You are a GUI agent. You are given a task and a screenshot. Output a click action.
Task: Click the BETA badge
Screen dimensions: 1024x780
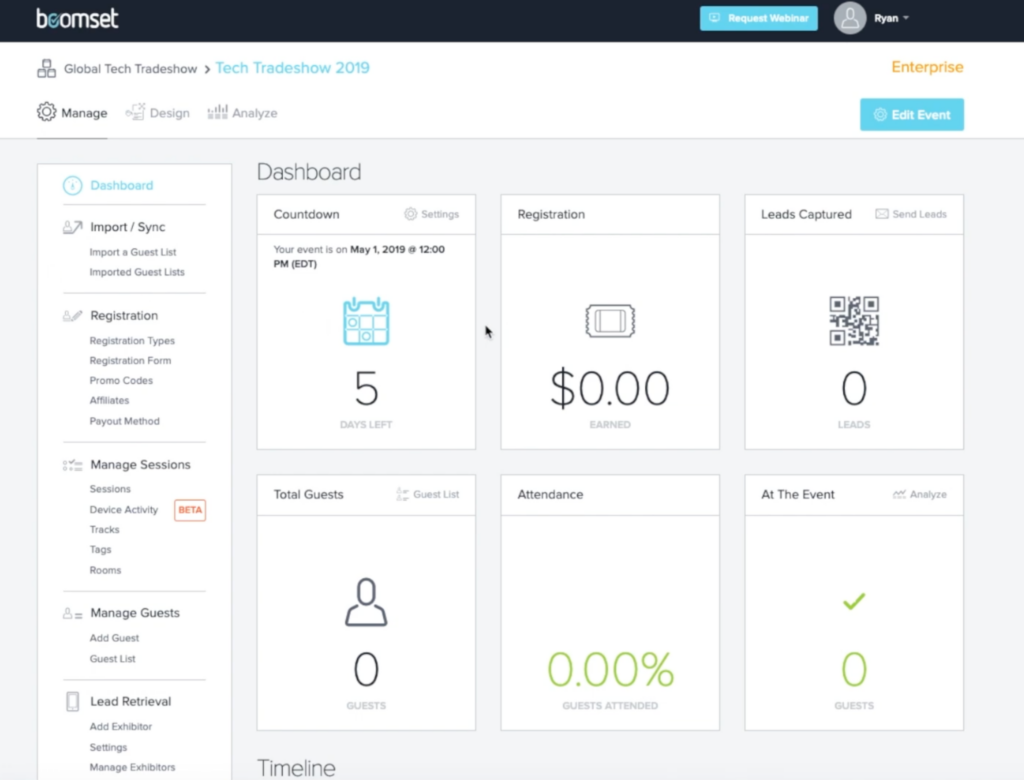190,510
